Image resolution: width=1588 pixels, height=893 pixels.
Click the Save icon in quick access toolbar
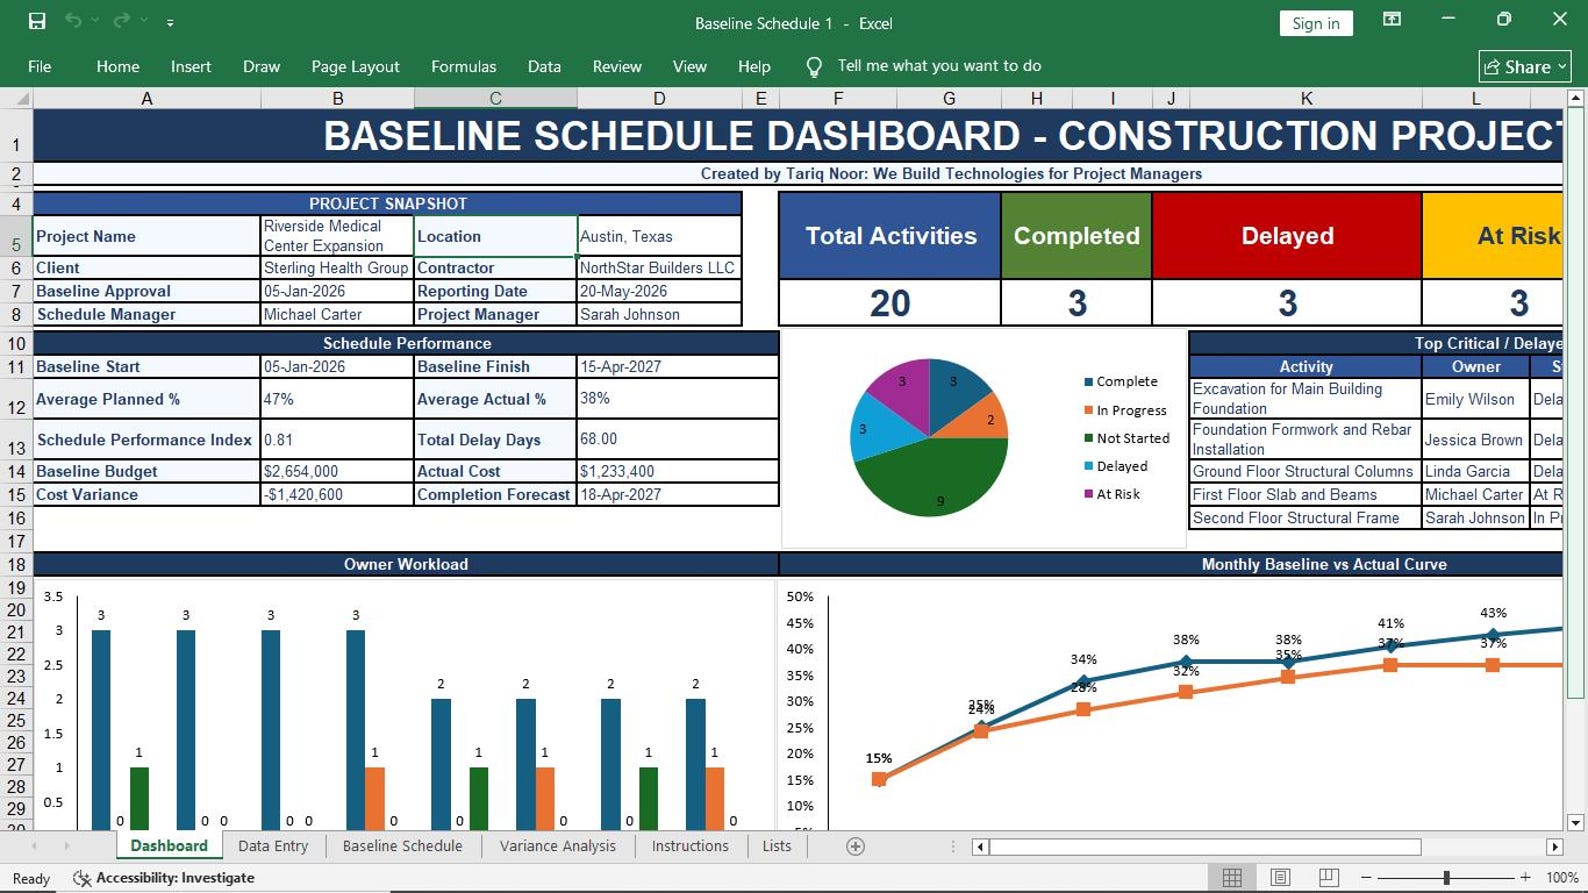click(x=37, y=21)
